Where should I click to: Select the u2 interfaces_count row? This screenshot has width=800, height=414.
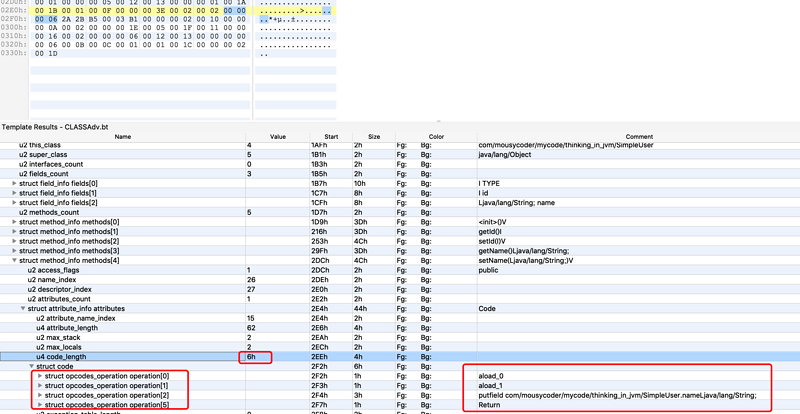pos(400,164)
